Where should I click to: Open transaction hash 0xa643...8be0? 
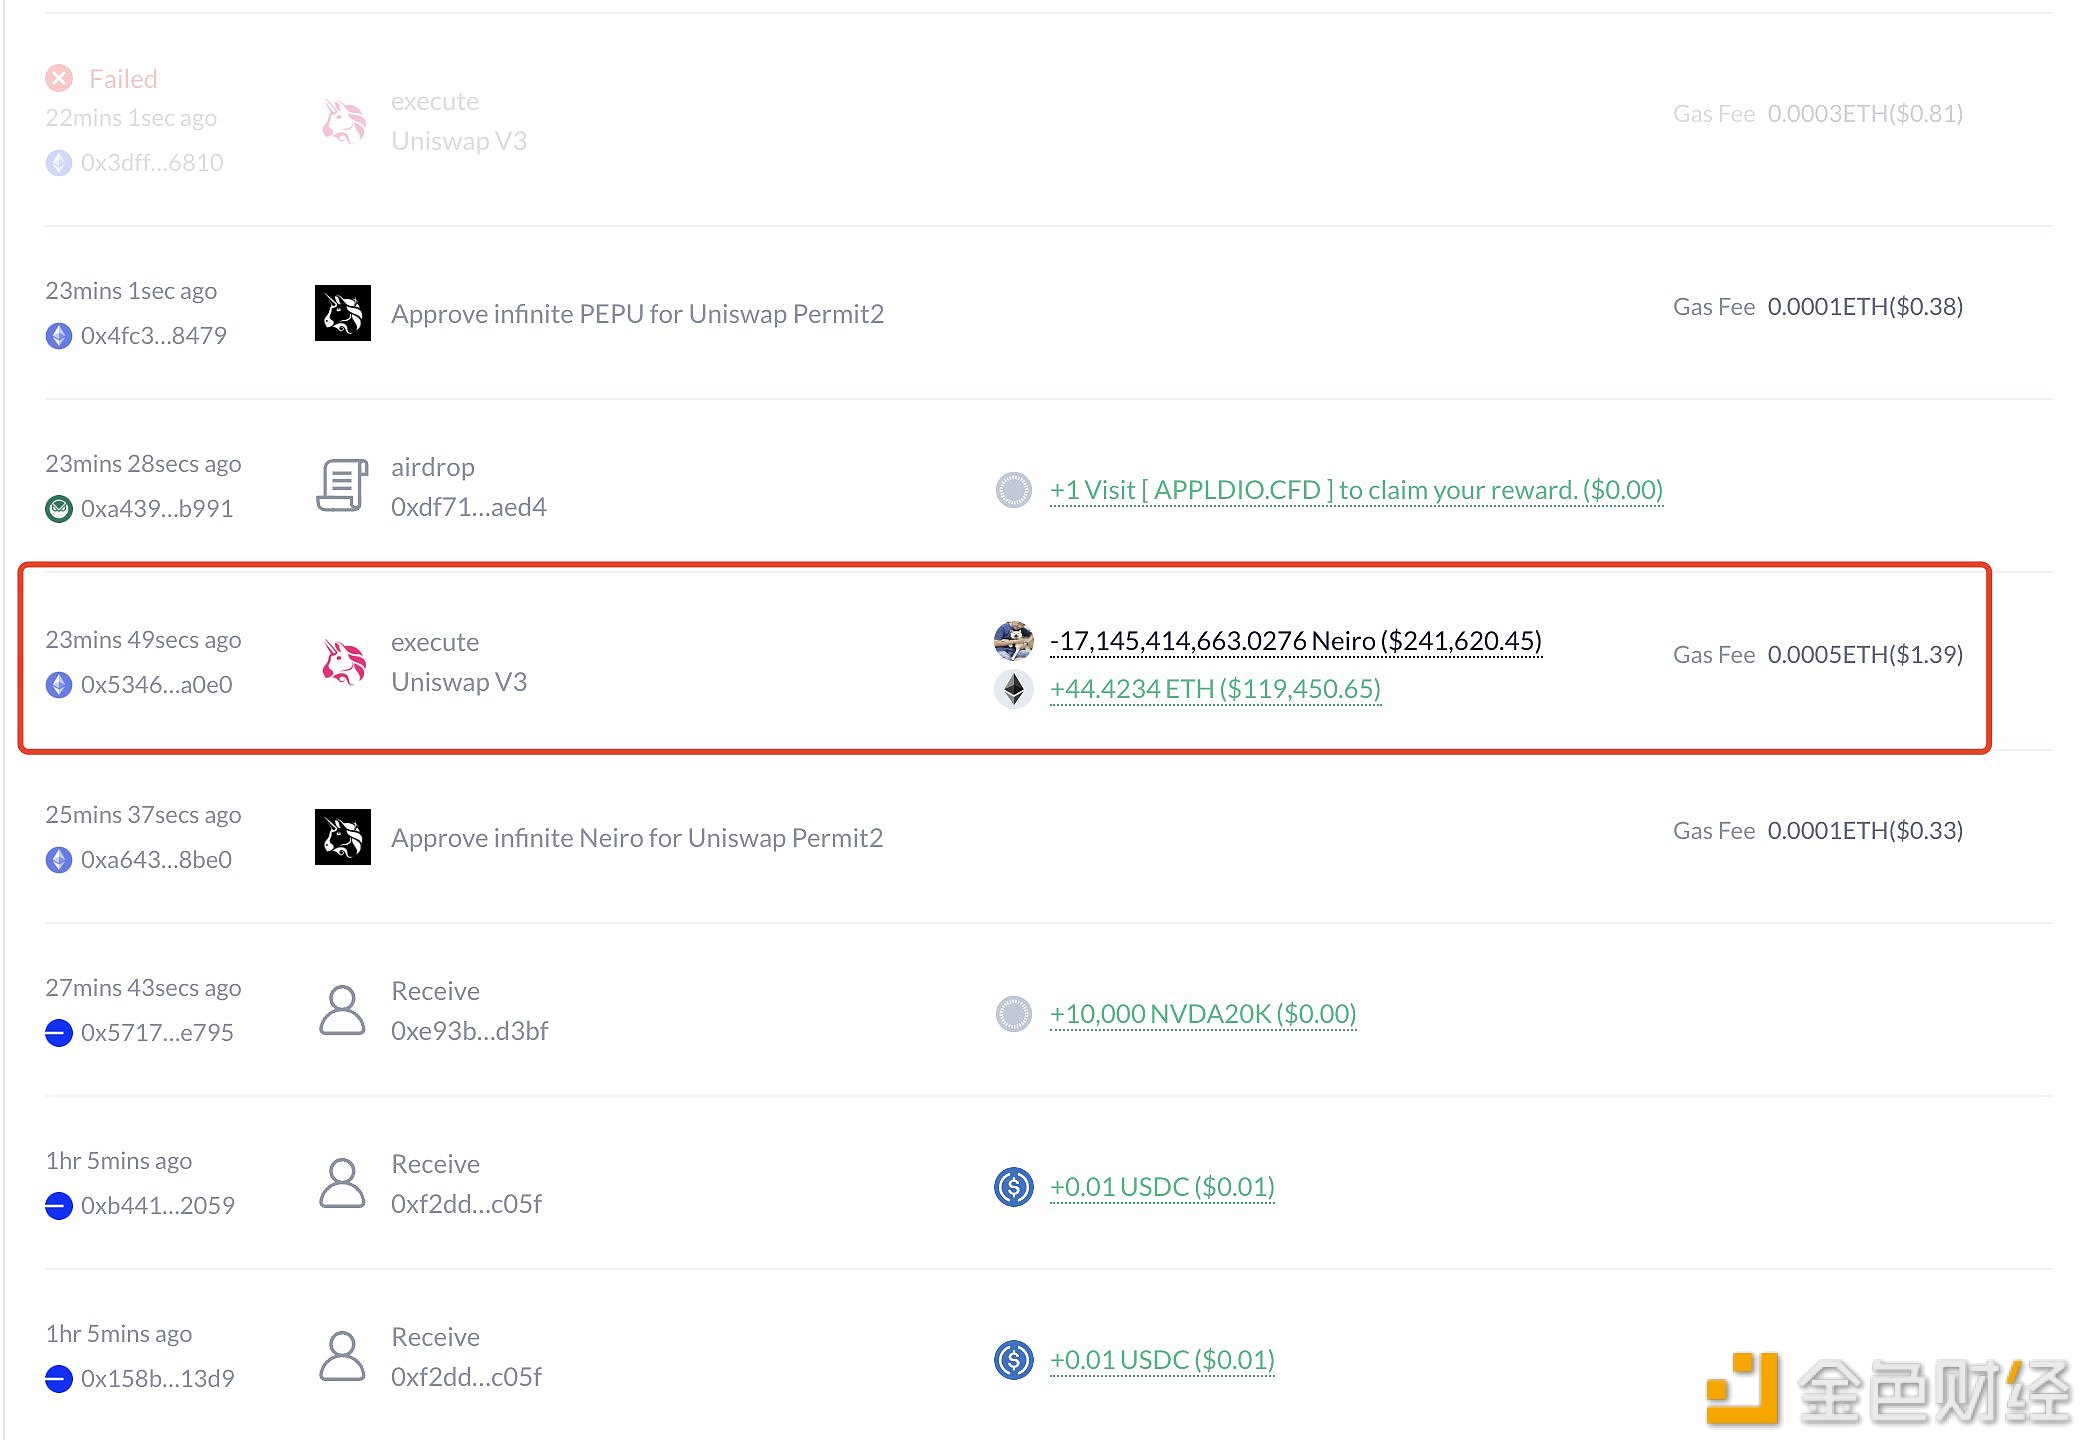click(x=156, y=860)
